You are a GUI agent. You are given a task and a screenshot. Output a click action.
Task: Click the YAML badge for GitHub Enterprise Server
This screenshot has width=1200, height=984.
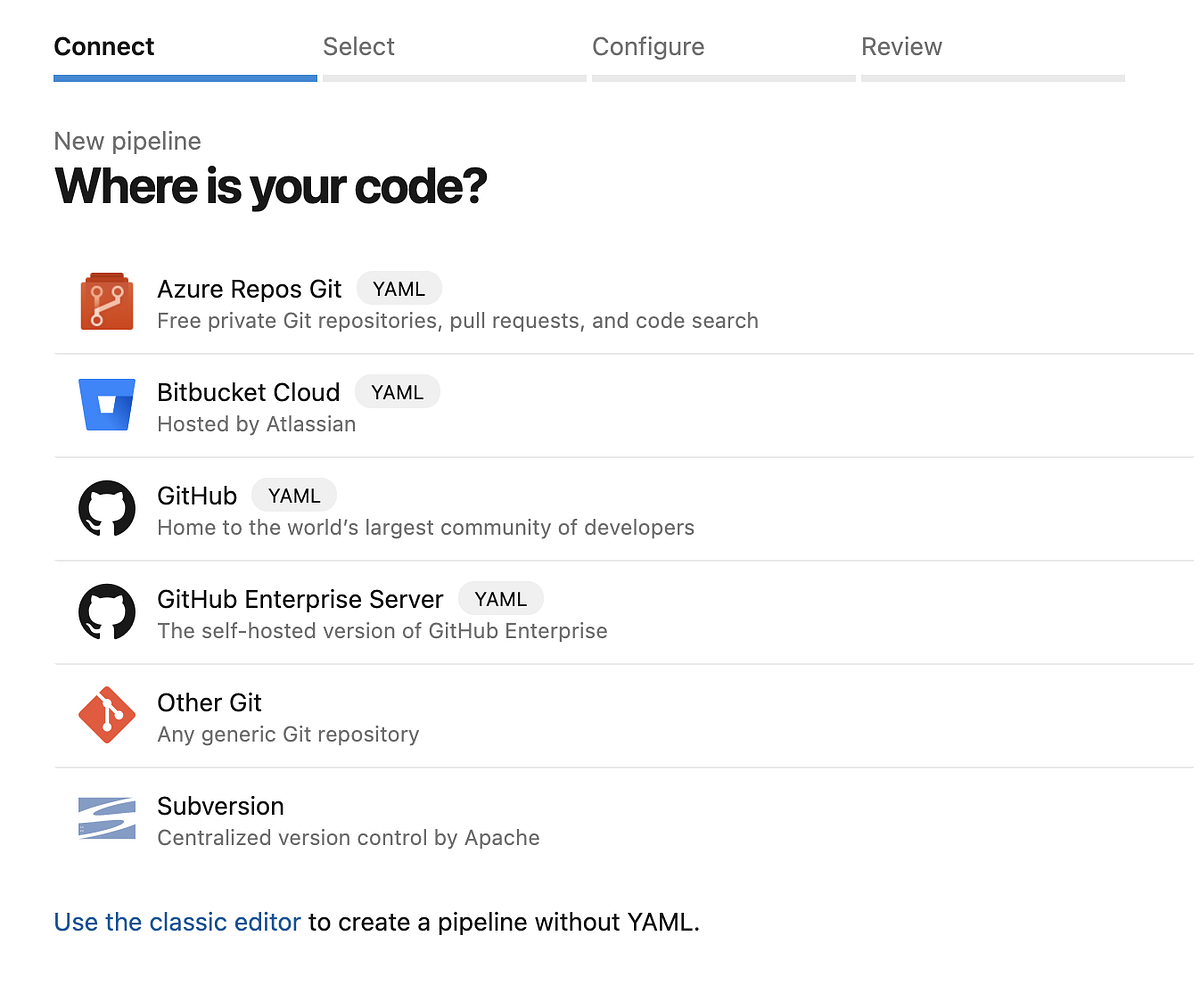(500, 598)
